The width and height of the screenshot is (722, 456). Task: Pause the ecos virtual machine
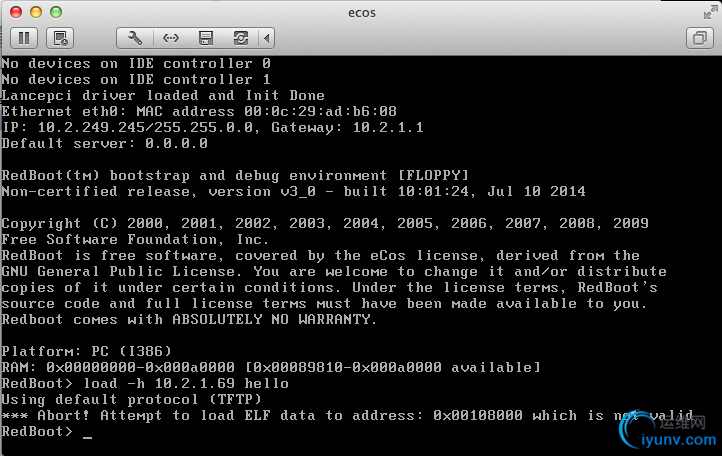pos(24,38)
